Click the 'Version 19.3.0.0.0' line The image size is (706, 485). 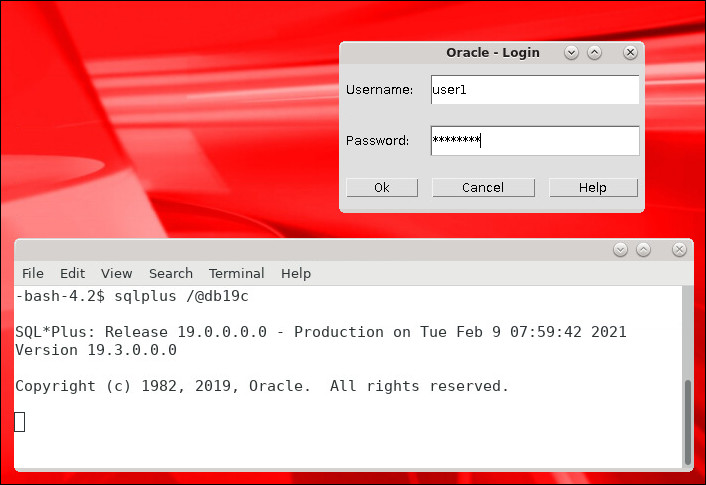click(x=96, y=350)
